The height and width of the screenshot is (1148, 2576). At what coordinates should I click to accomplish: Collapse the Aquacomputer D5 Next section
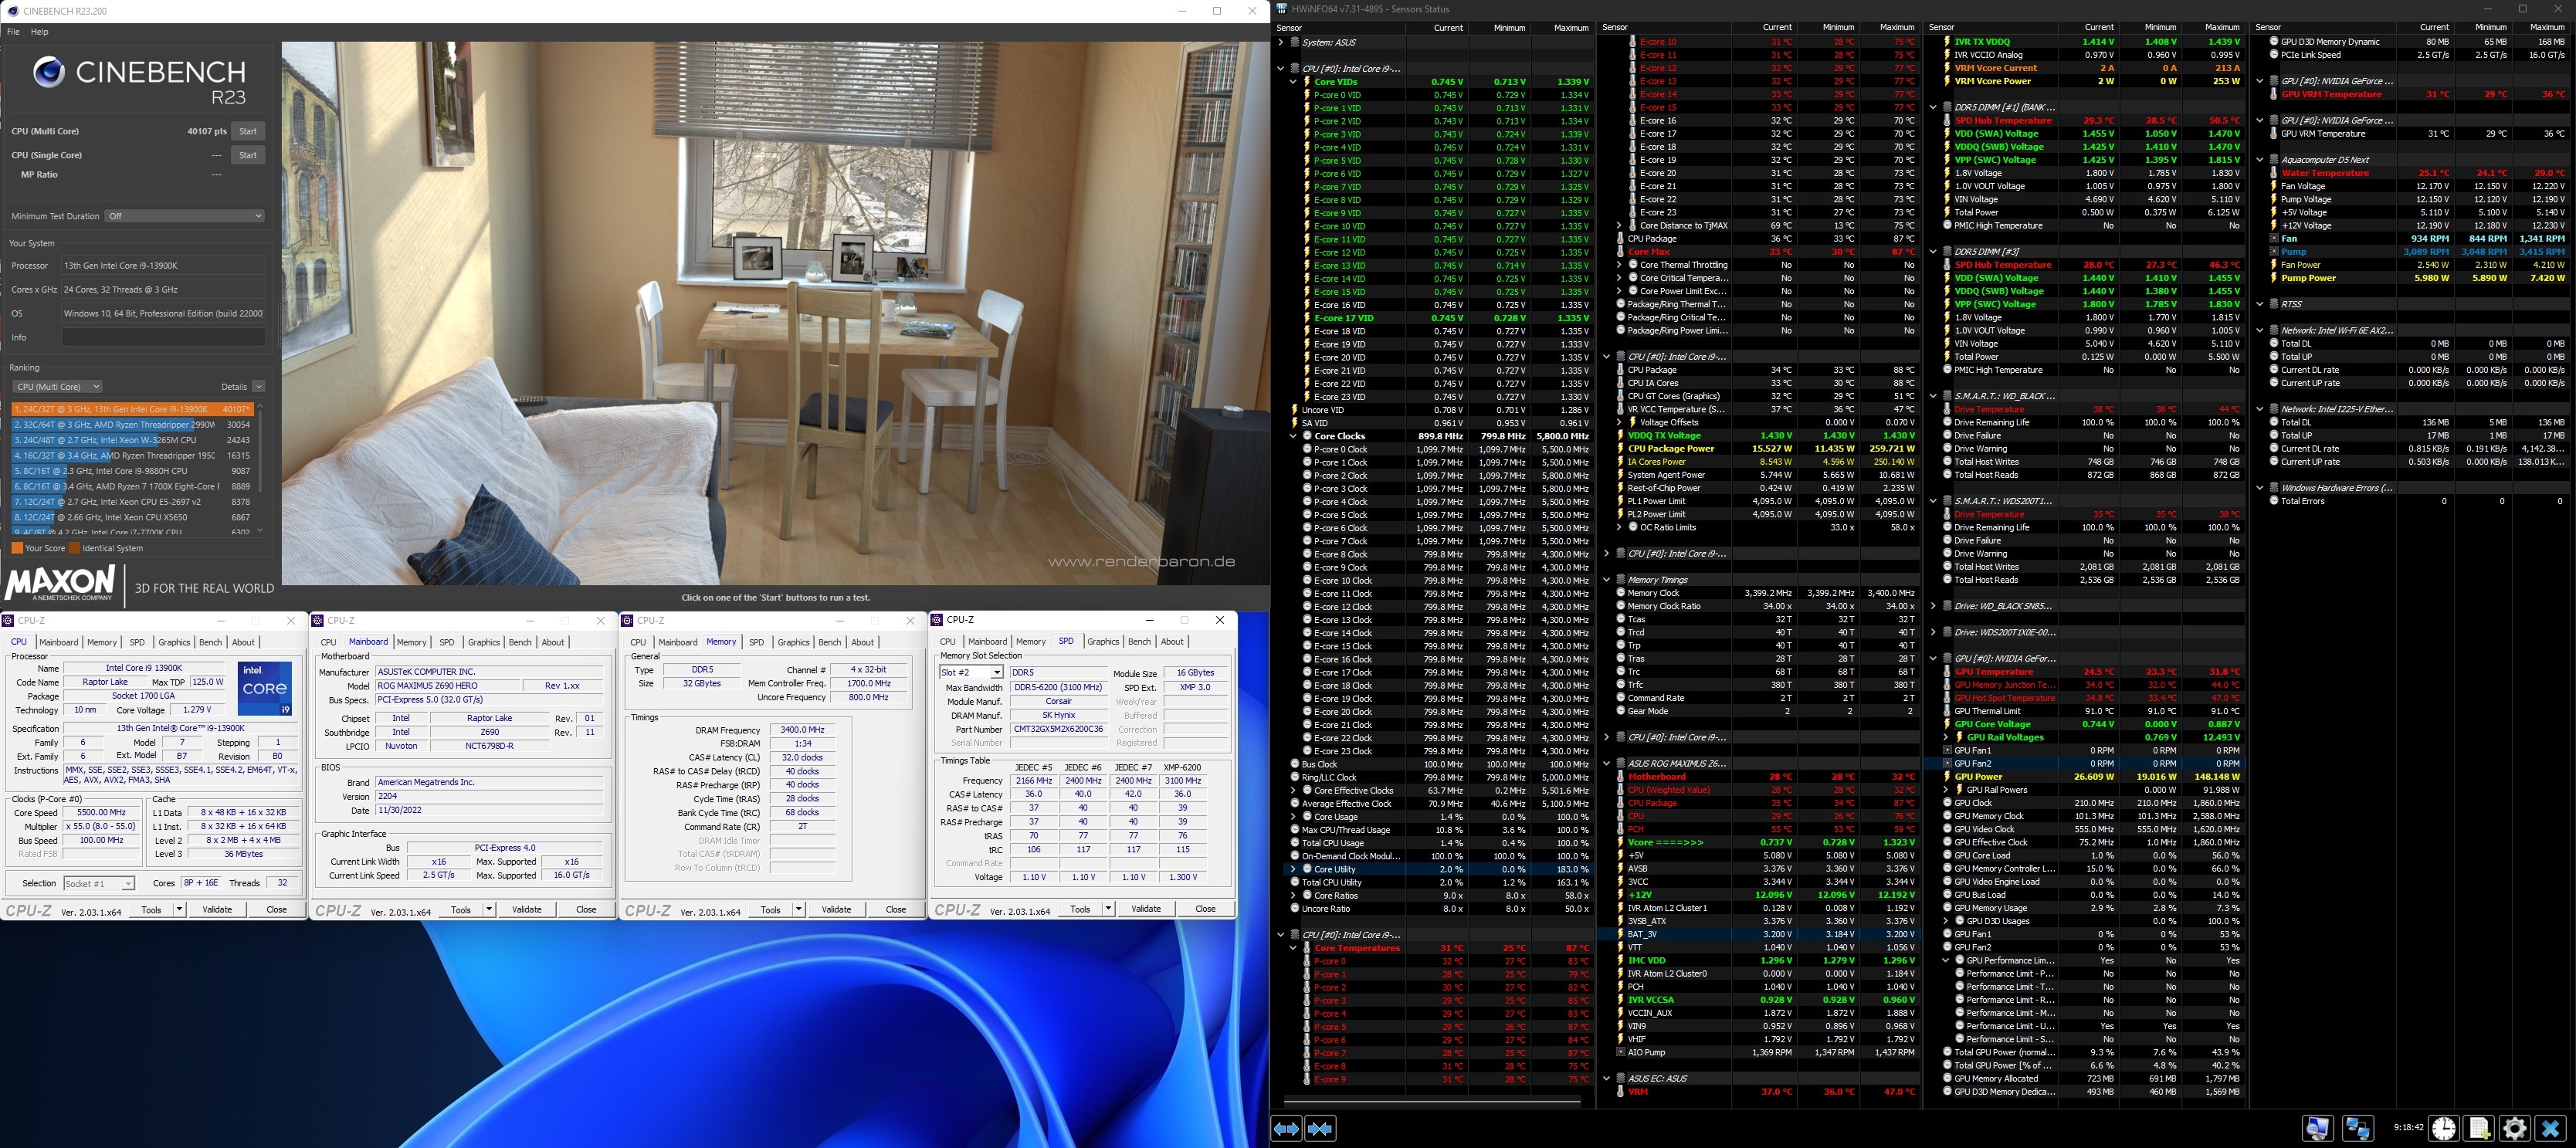2260,160
